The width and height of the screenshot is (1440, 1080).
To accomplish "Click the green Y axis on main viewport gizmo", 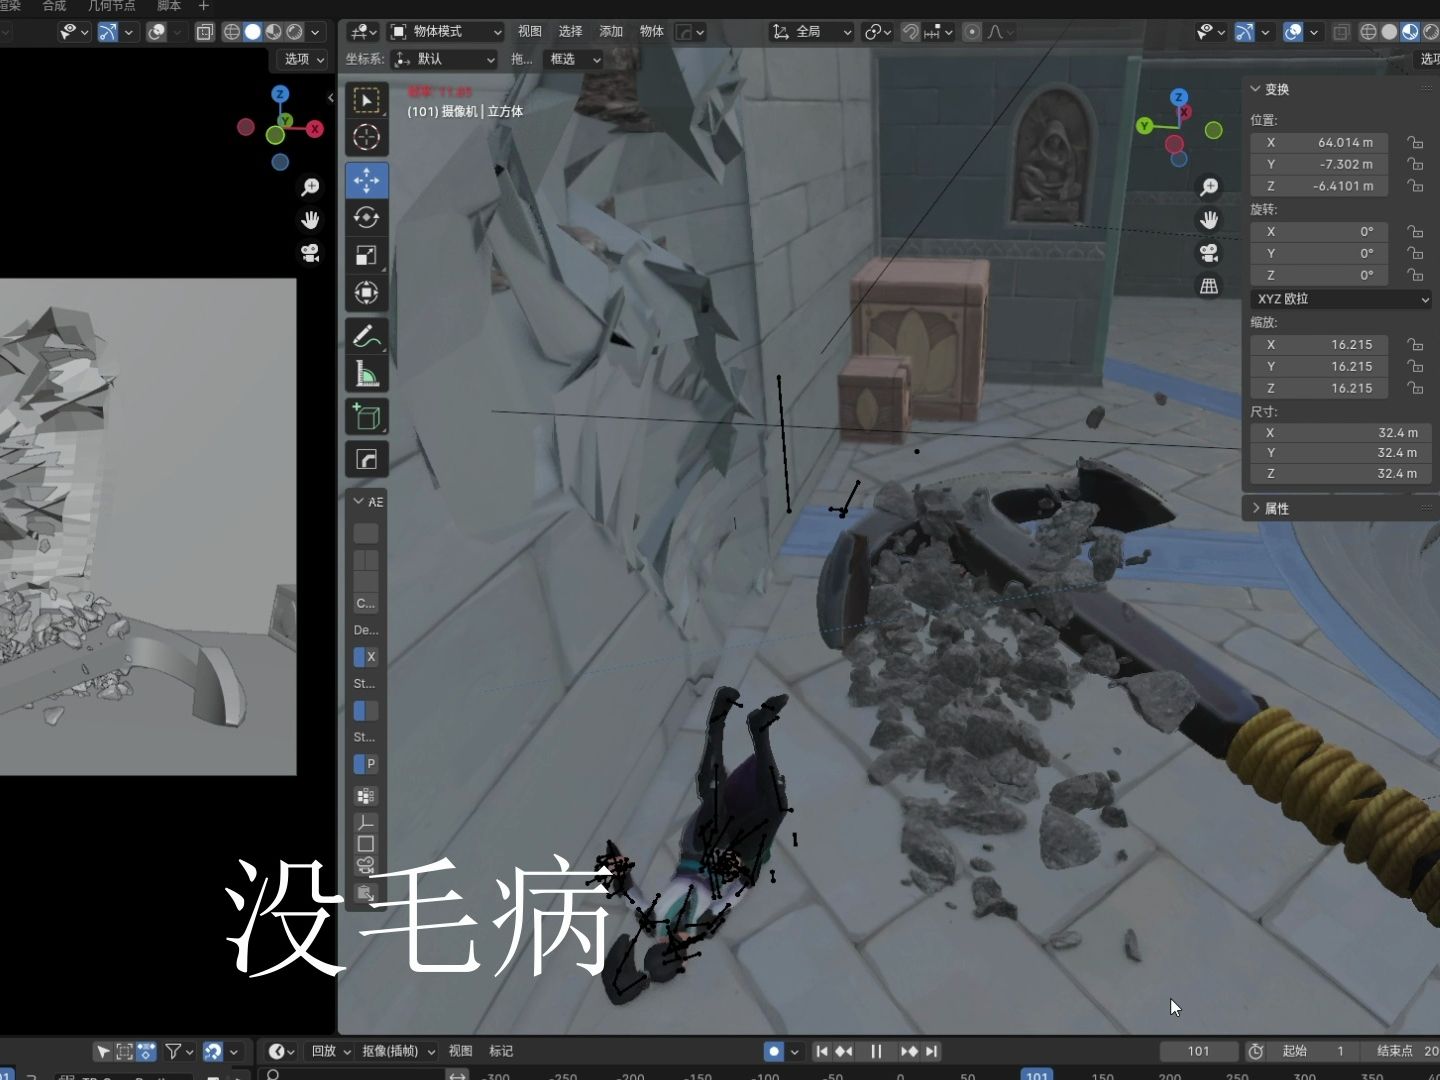I will [x=1144, y=125].
